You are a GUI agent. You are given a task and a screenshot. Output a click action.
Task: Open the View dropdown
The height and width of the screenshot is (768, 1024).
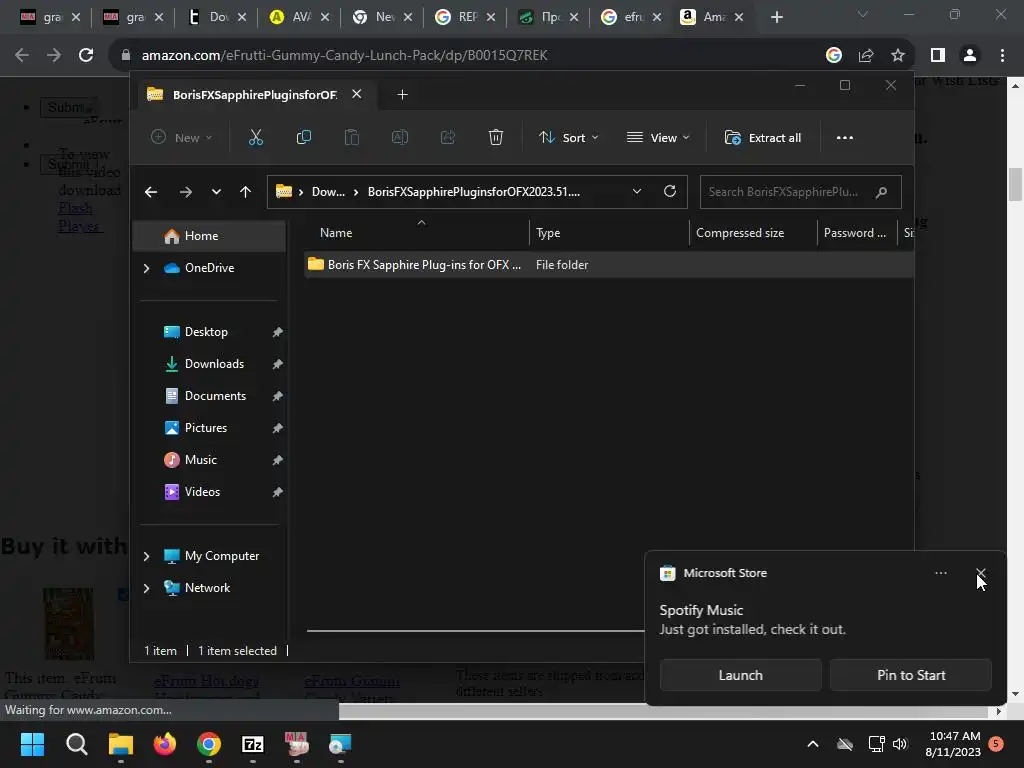(x=658, y=137)
